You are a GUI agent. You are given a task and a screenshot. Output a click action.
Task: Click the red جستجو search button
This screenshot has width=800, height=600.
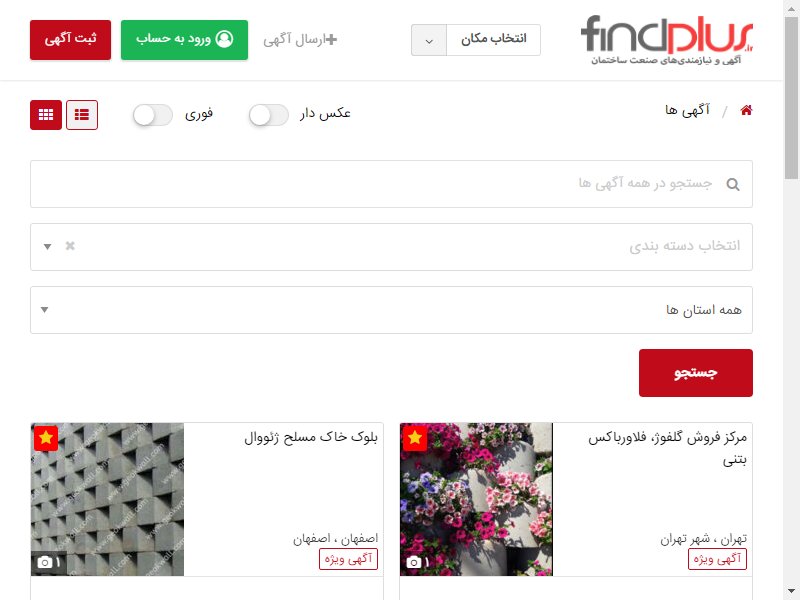tap(695, 373)
